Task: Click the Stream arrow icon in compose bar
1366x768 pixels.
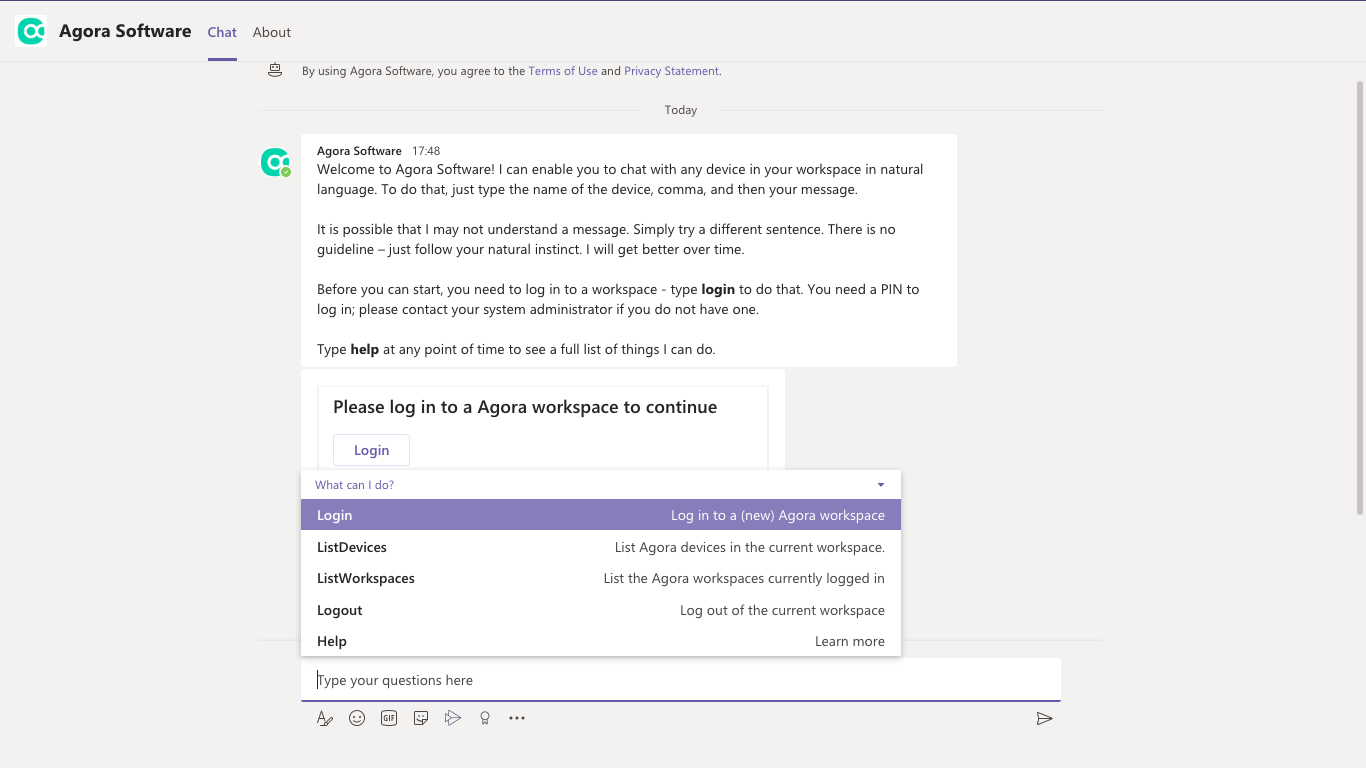Action: tap(453, 718)
